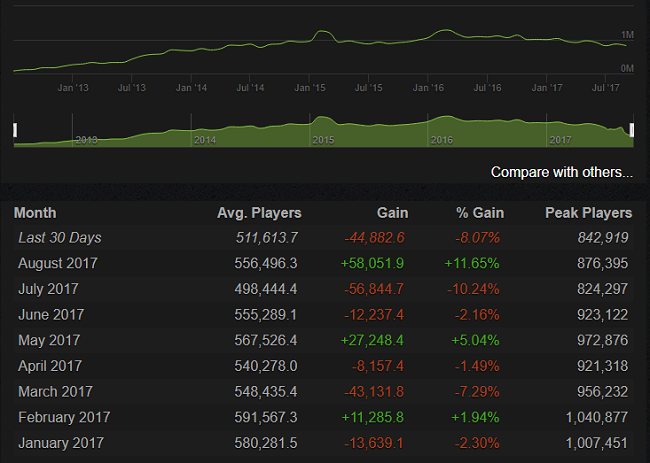Viewport: 650px width, 463px height.
Task: Click the gain value -13,639.1
Action: click(374, 443)
